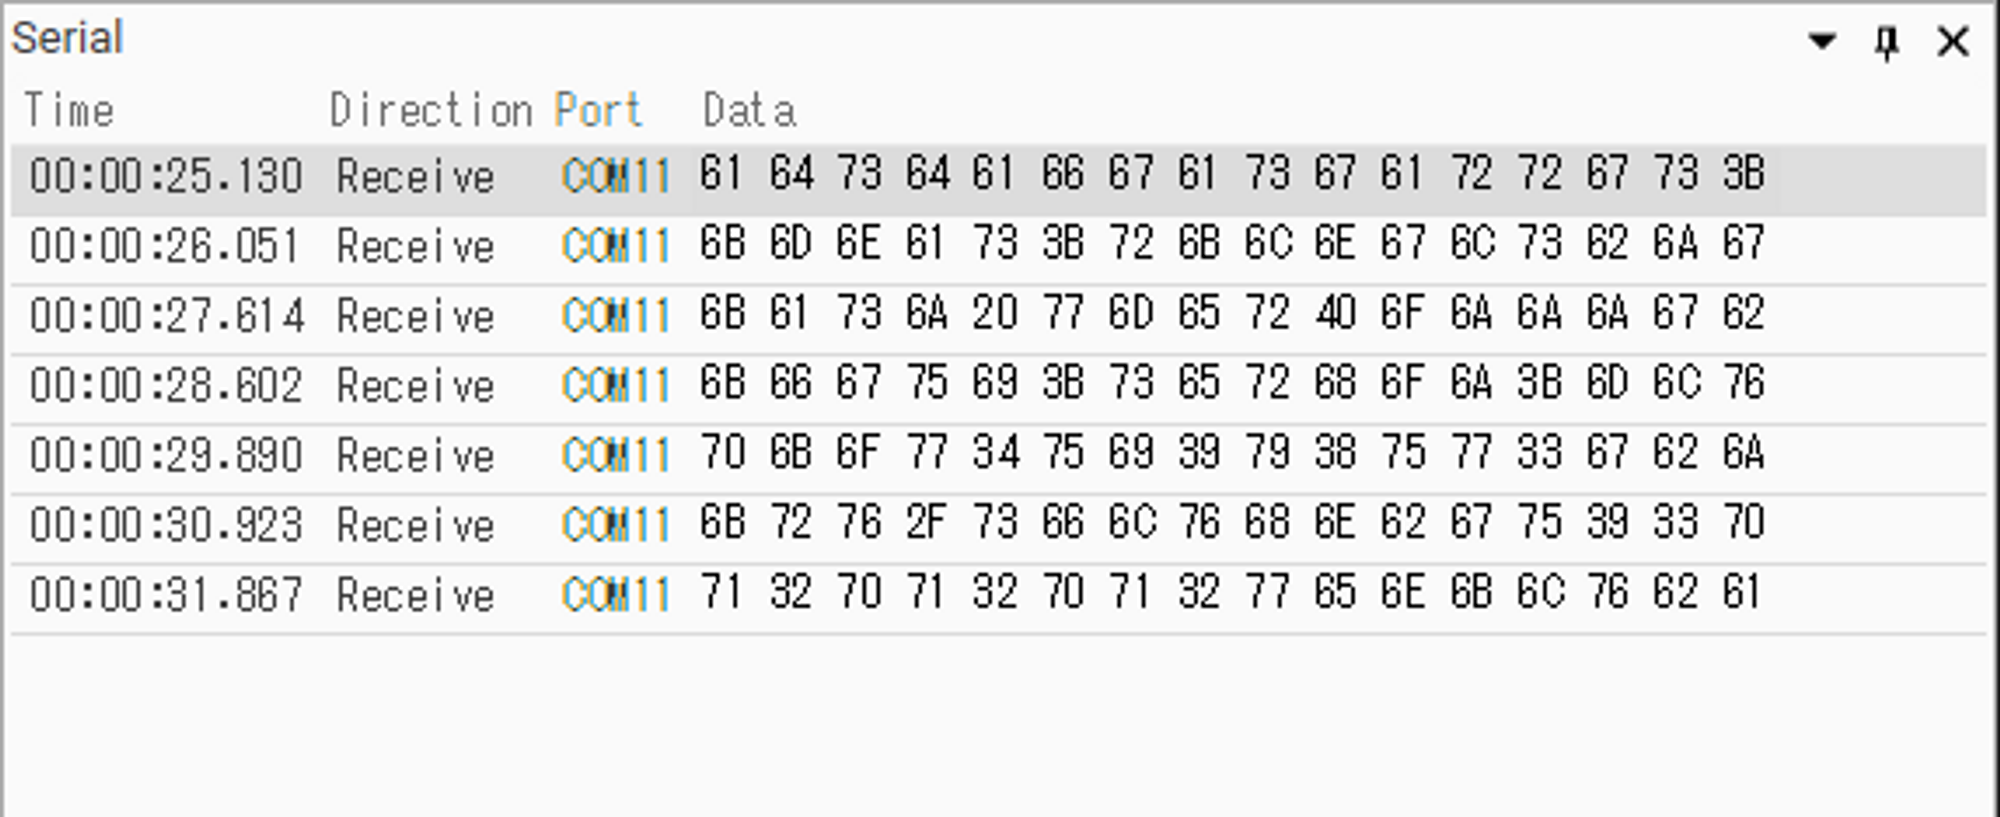Select hex data beginning 71 32 70

(x=1231, y=592)
